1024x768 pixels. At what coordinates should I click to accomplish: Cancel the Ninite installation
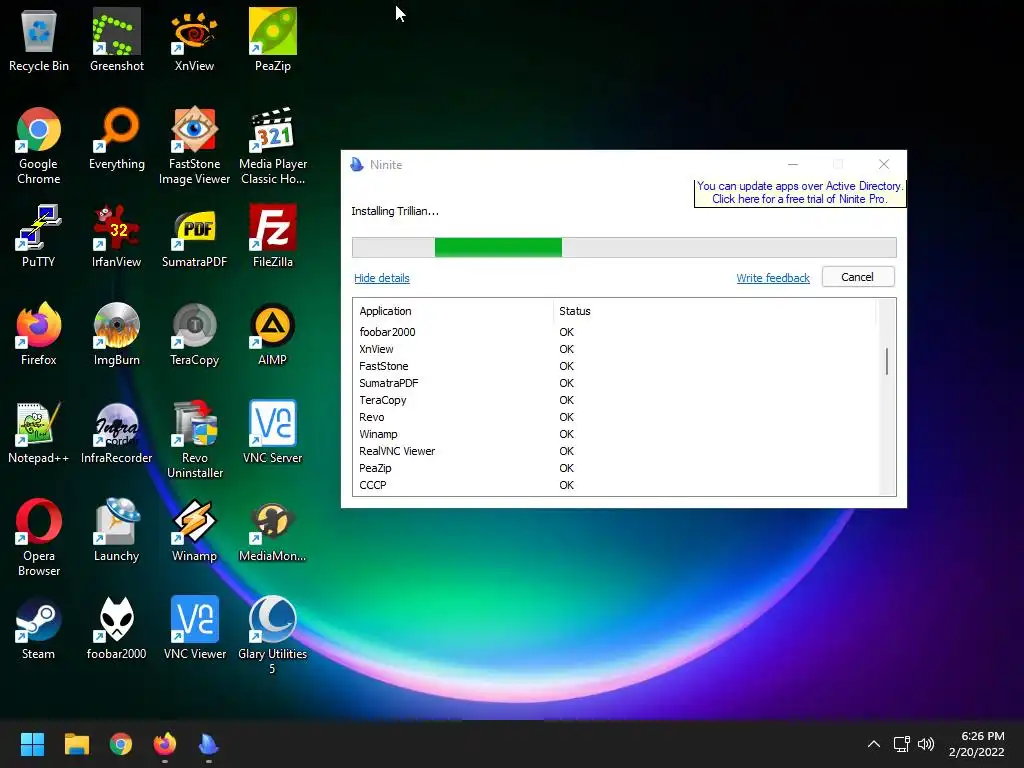pos(857,277)
